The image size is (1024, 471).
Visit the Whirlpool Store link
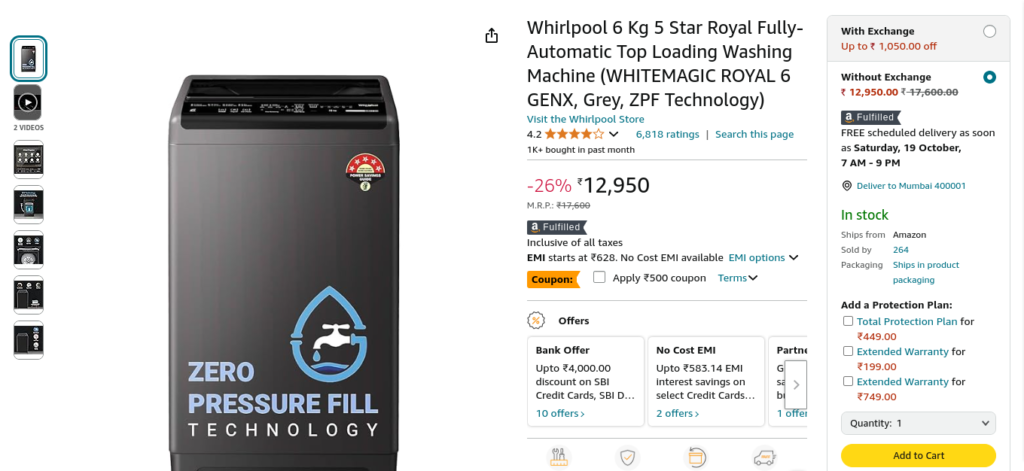(585, 120)
